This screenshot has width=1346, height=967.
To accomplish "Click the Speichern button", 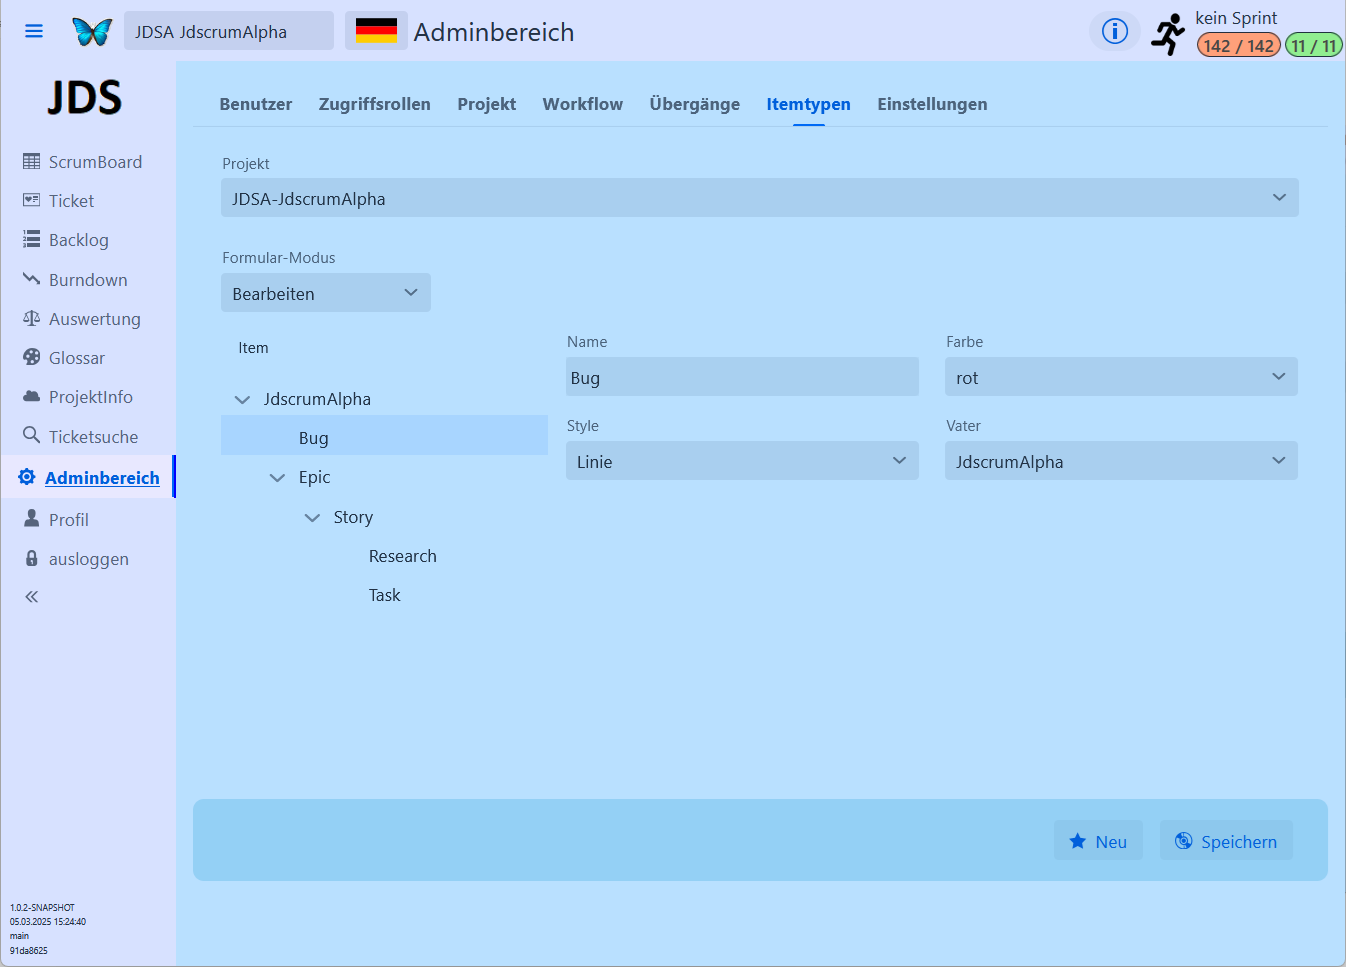I will pyautogui.click(x=1226, y=841).
